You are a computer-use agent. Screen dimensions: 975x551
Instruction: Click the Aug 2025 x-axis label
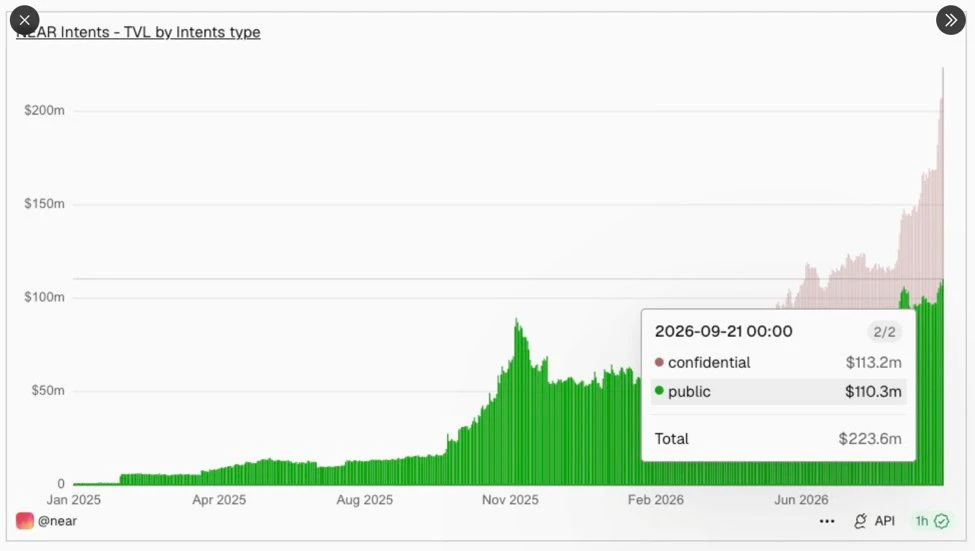pyautogui.click(x=364, y=500)
